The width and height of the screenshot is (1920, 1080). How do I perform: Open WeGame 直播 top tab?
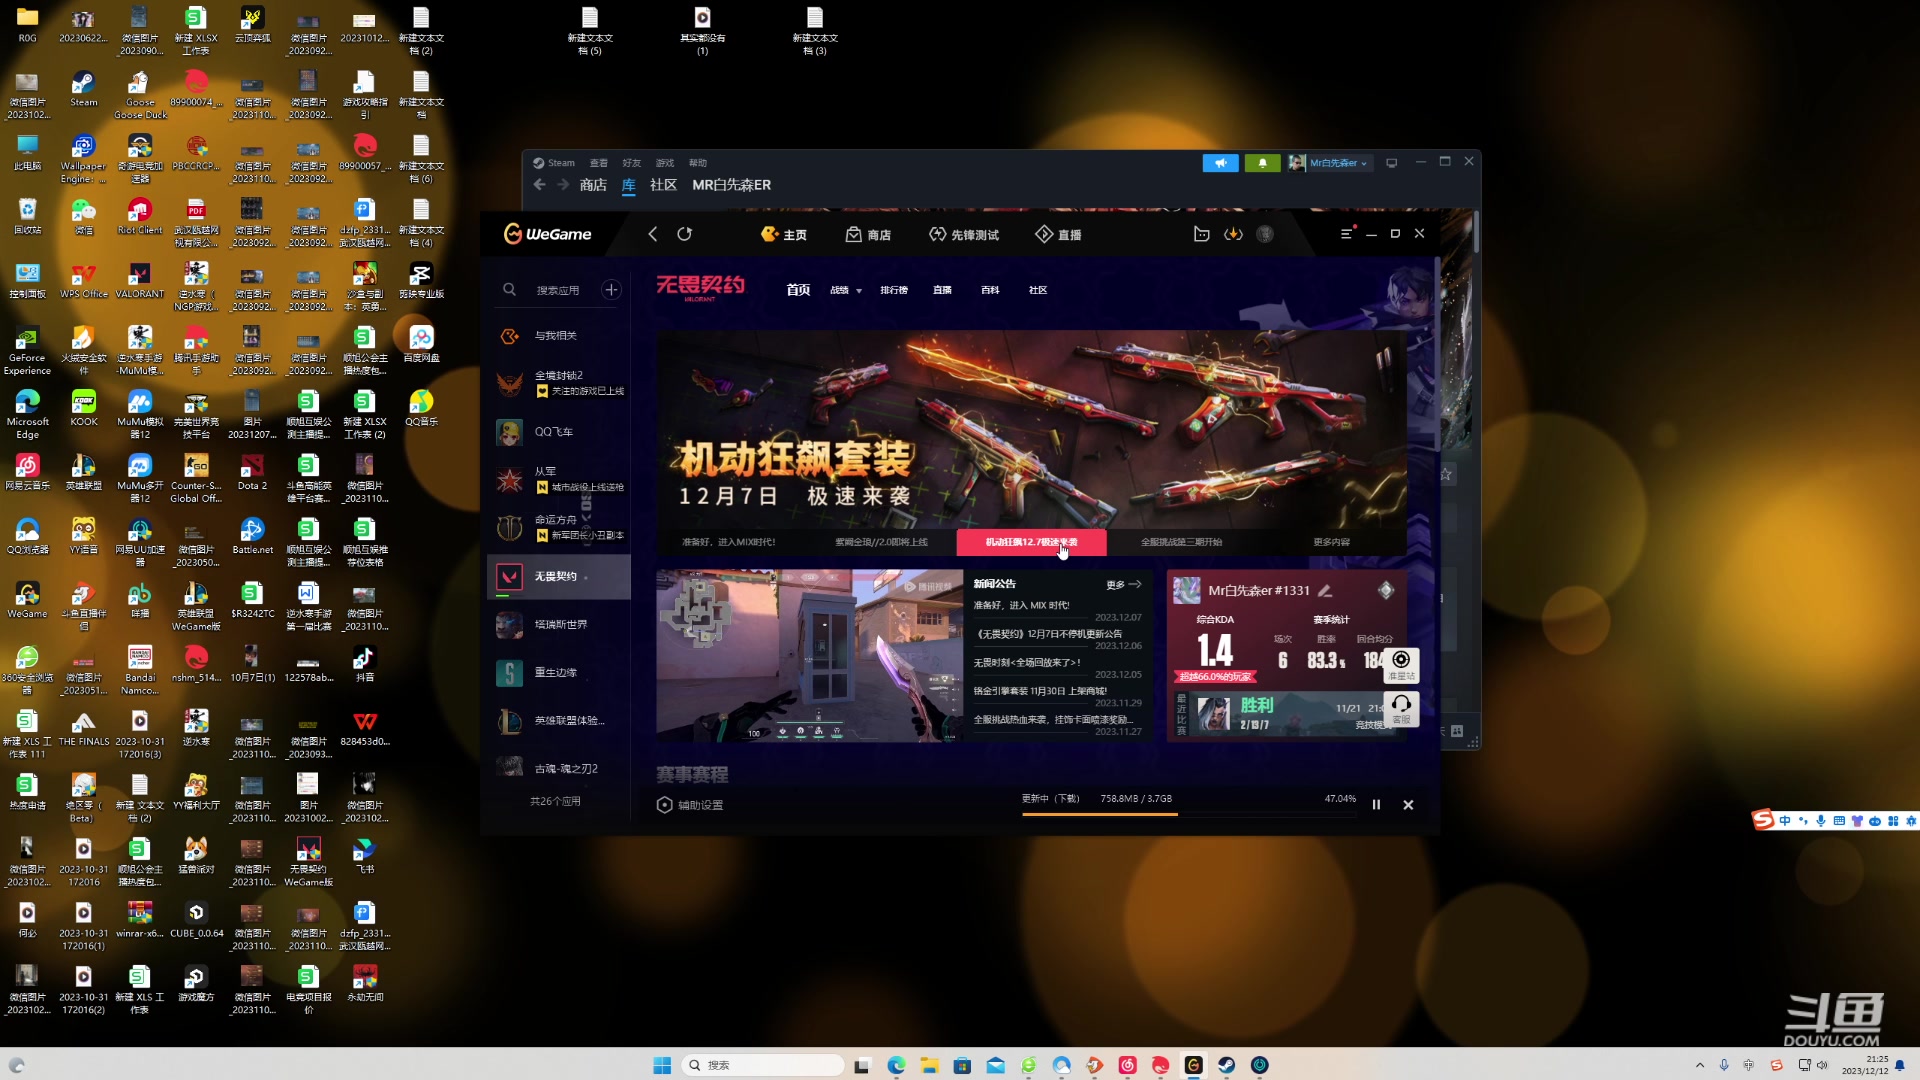pos(1058,234)
